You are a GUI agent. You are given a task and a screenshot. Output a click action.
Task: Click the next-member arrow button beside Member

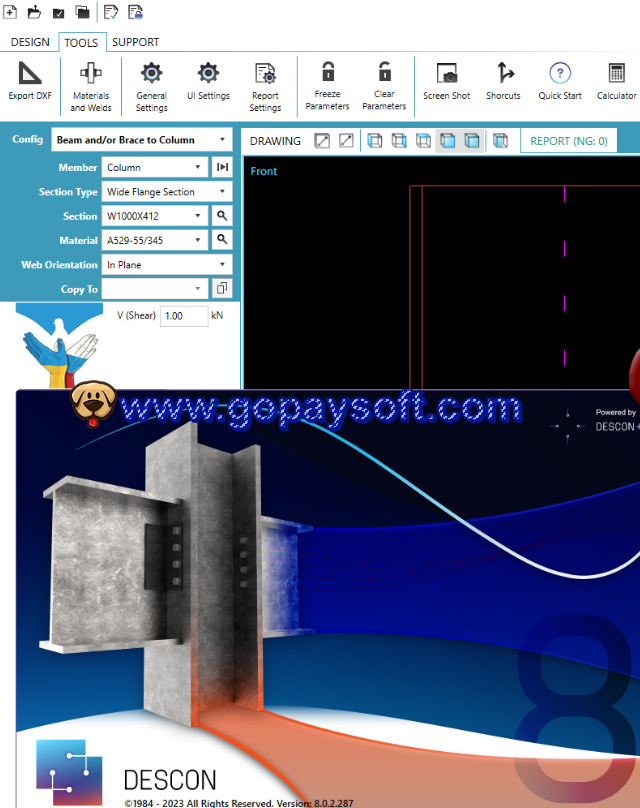pyautogui.click(x=222, y=167)
